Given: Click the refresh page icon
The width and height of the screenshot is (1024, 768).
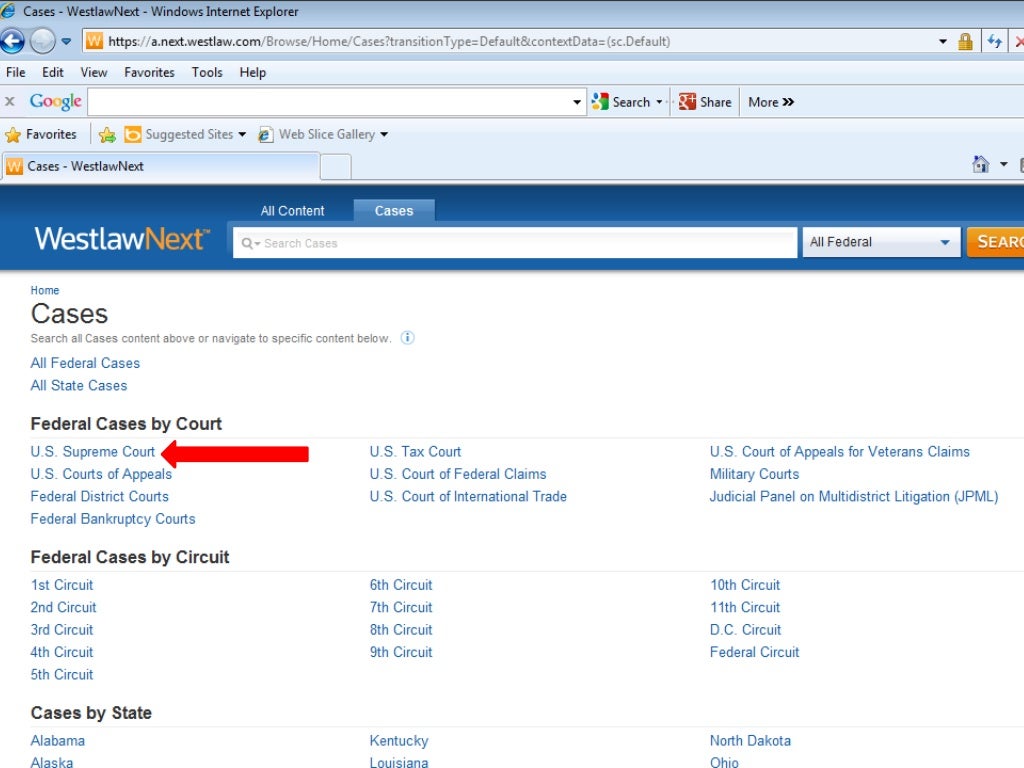Looking at the screenshot, I should click(994, 41).
